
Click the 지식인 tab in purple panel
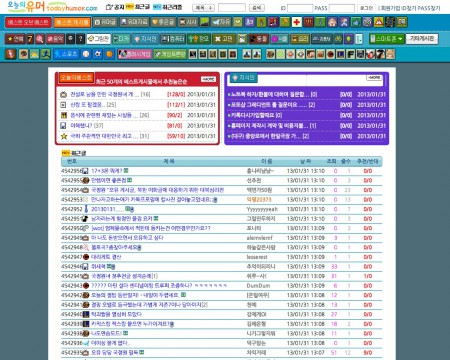(x=244, y=78)
